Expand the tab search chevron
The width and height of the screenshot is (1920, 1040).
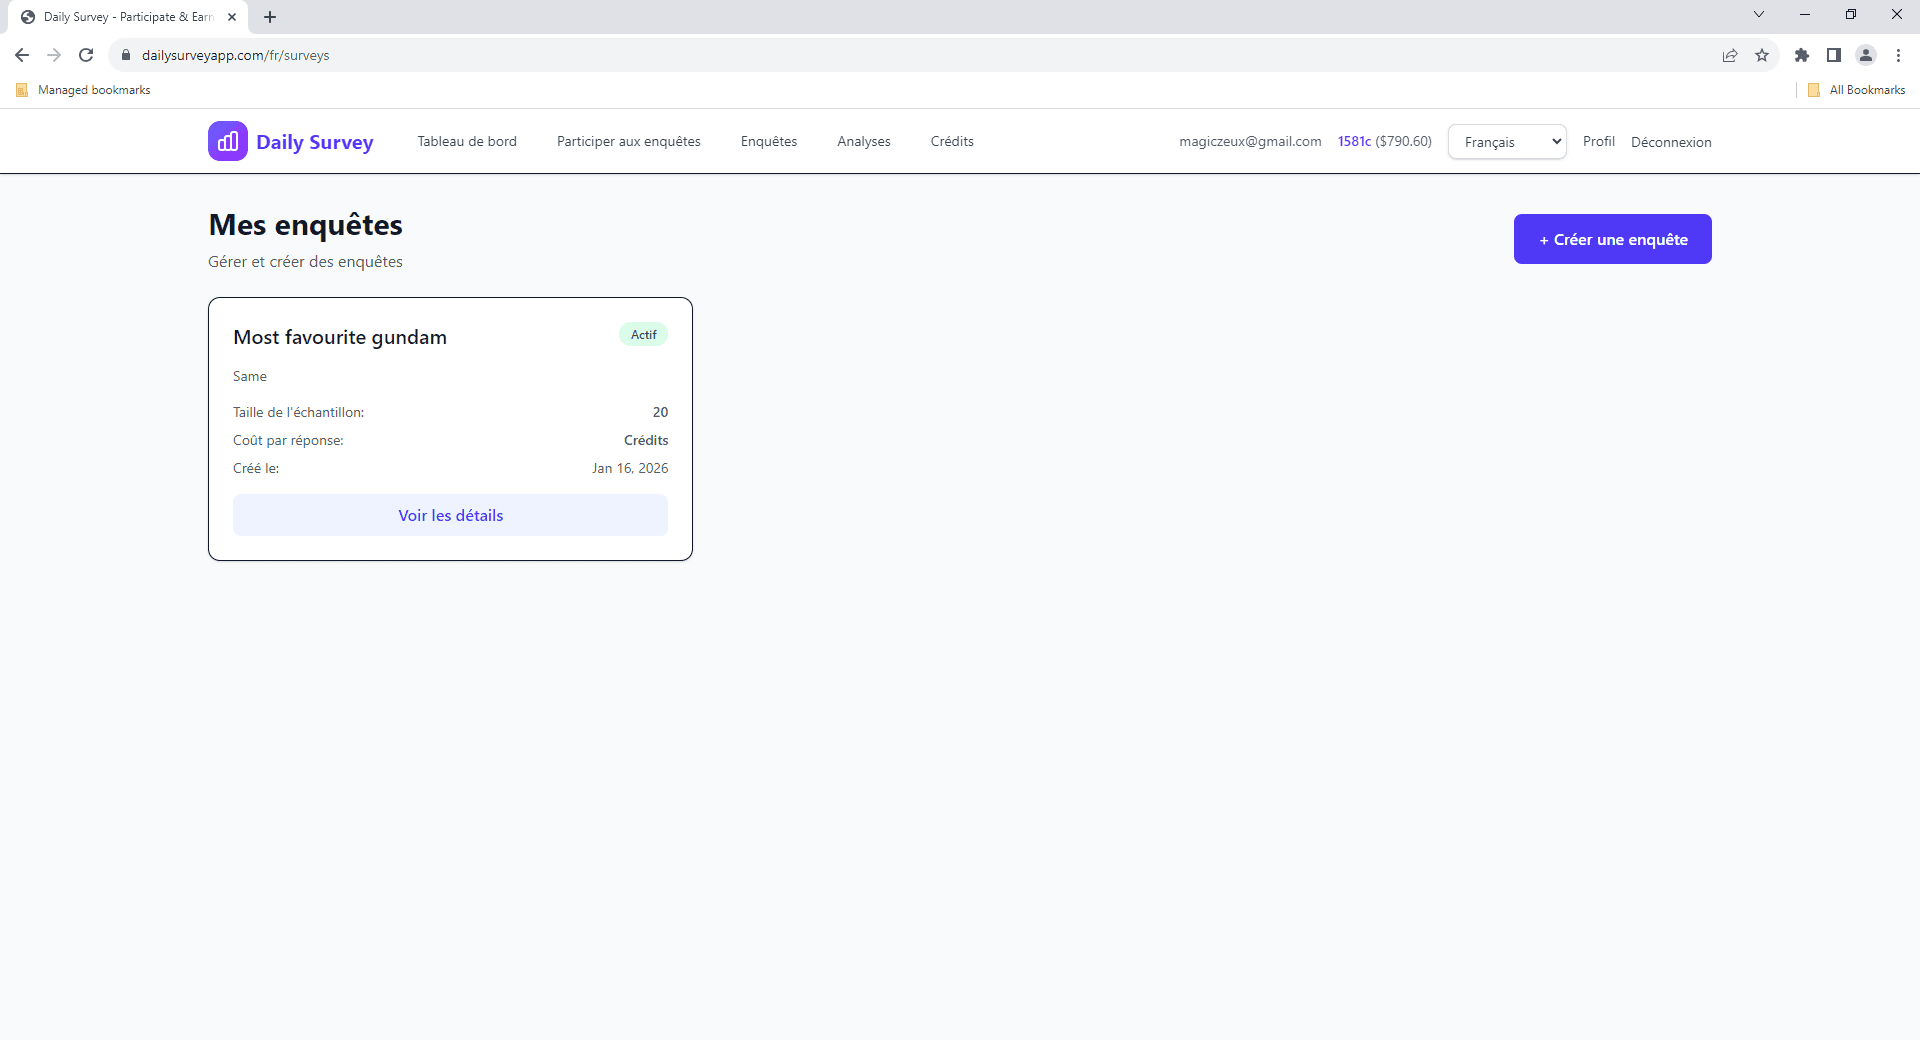[x=1759, y=15]
